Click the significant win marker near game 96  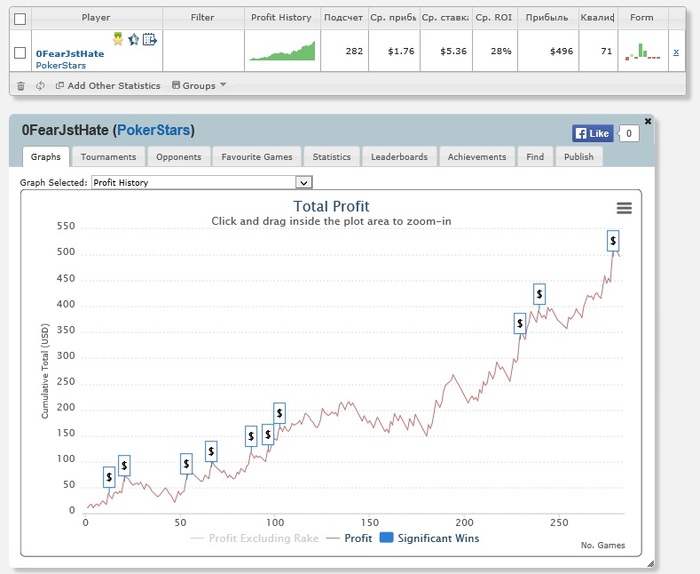pos(268,434)
